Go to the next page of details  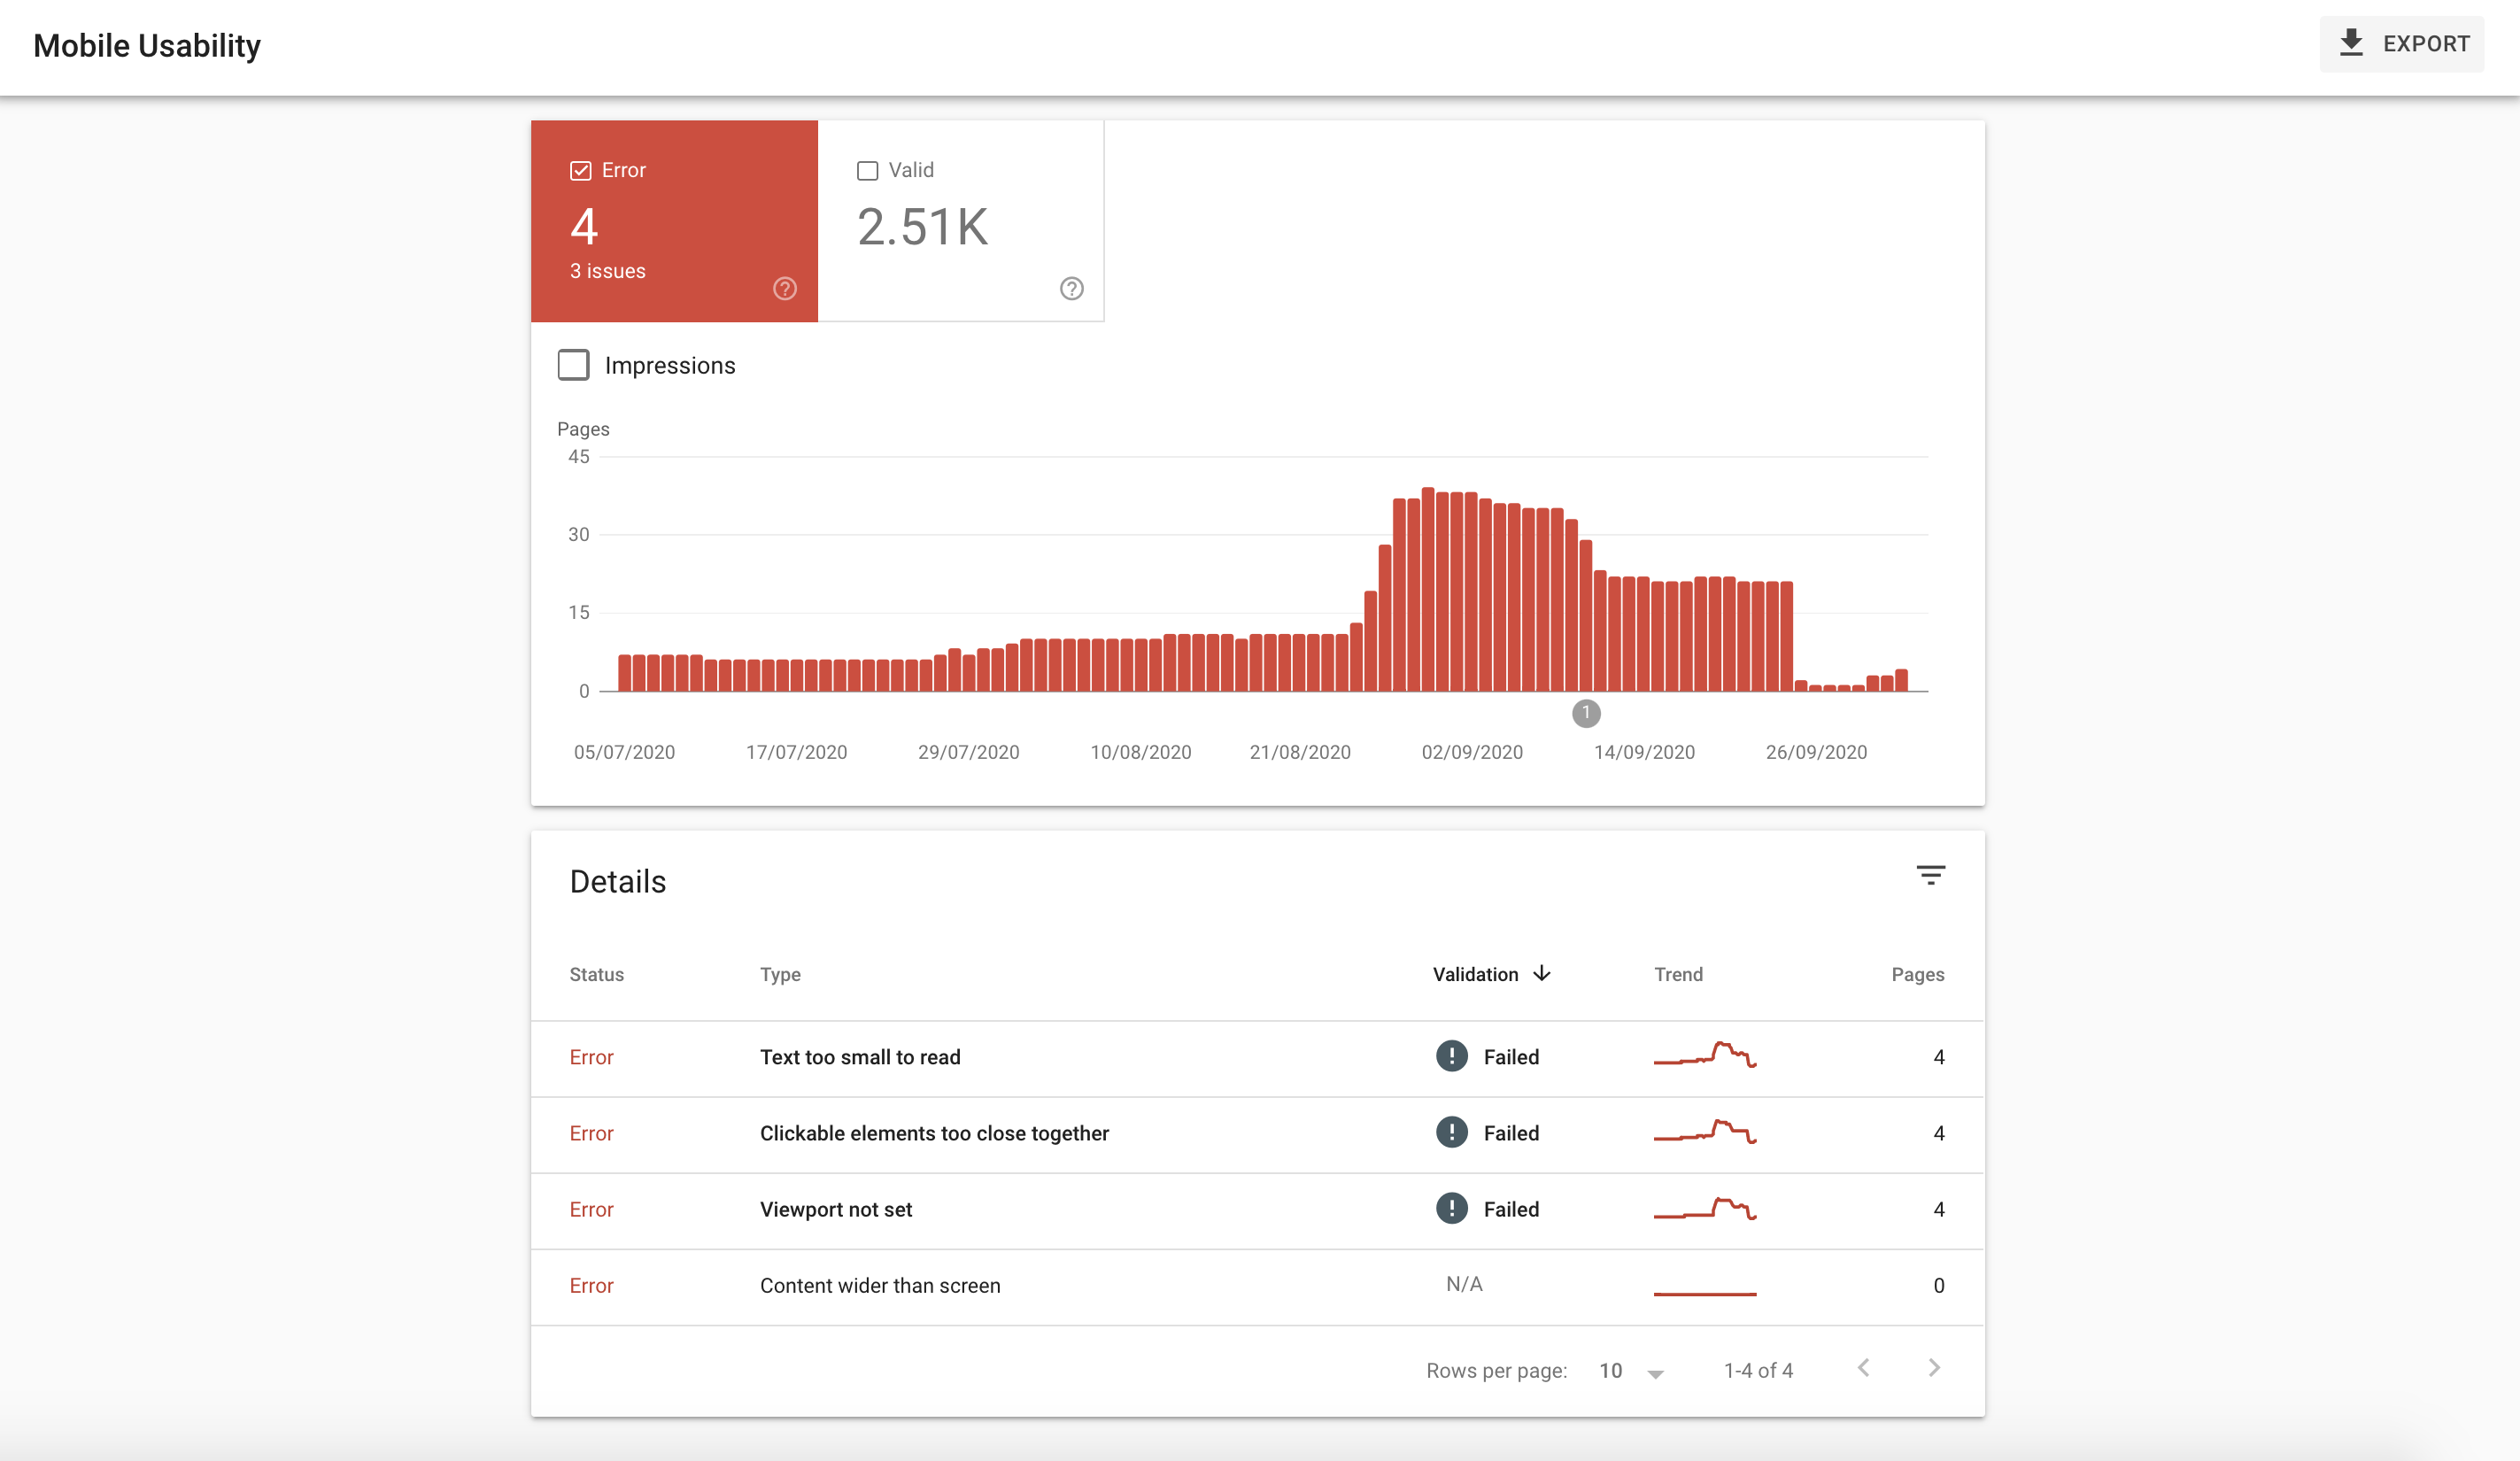point(1933,1369)
